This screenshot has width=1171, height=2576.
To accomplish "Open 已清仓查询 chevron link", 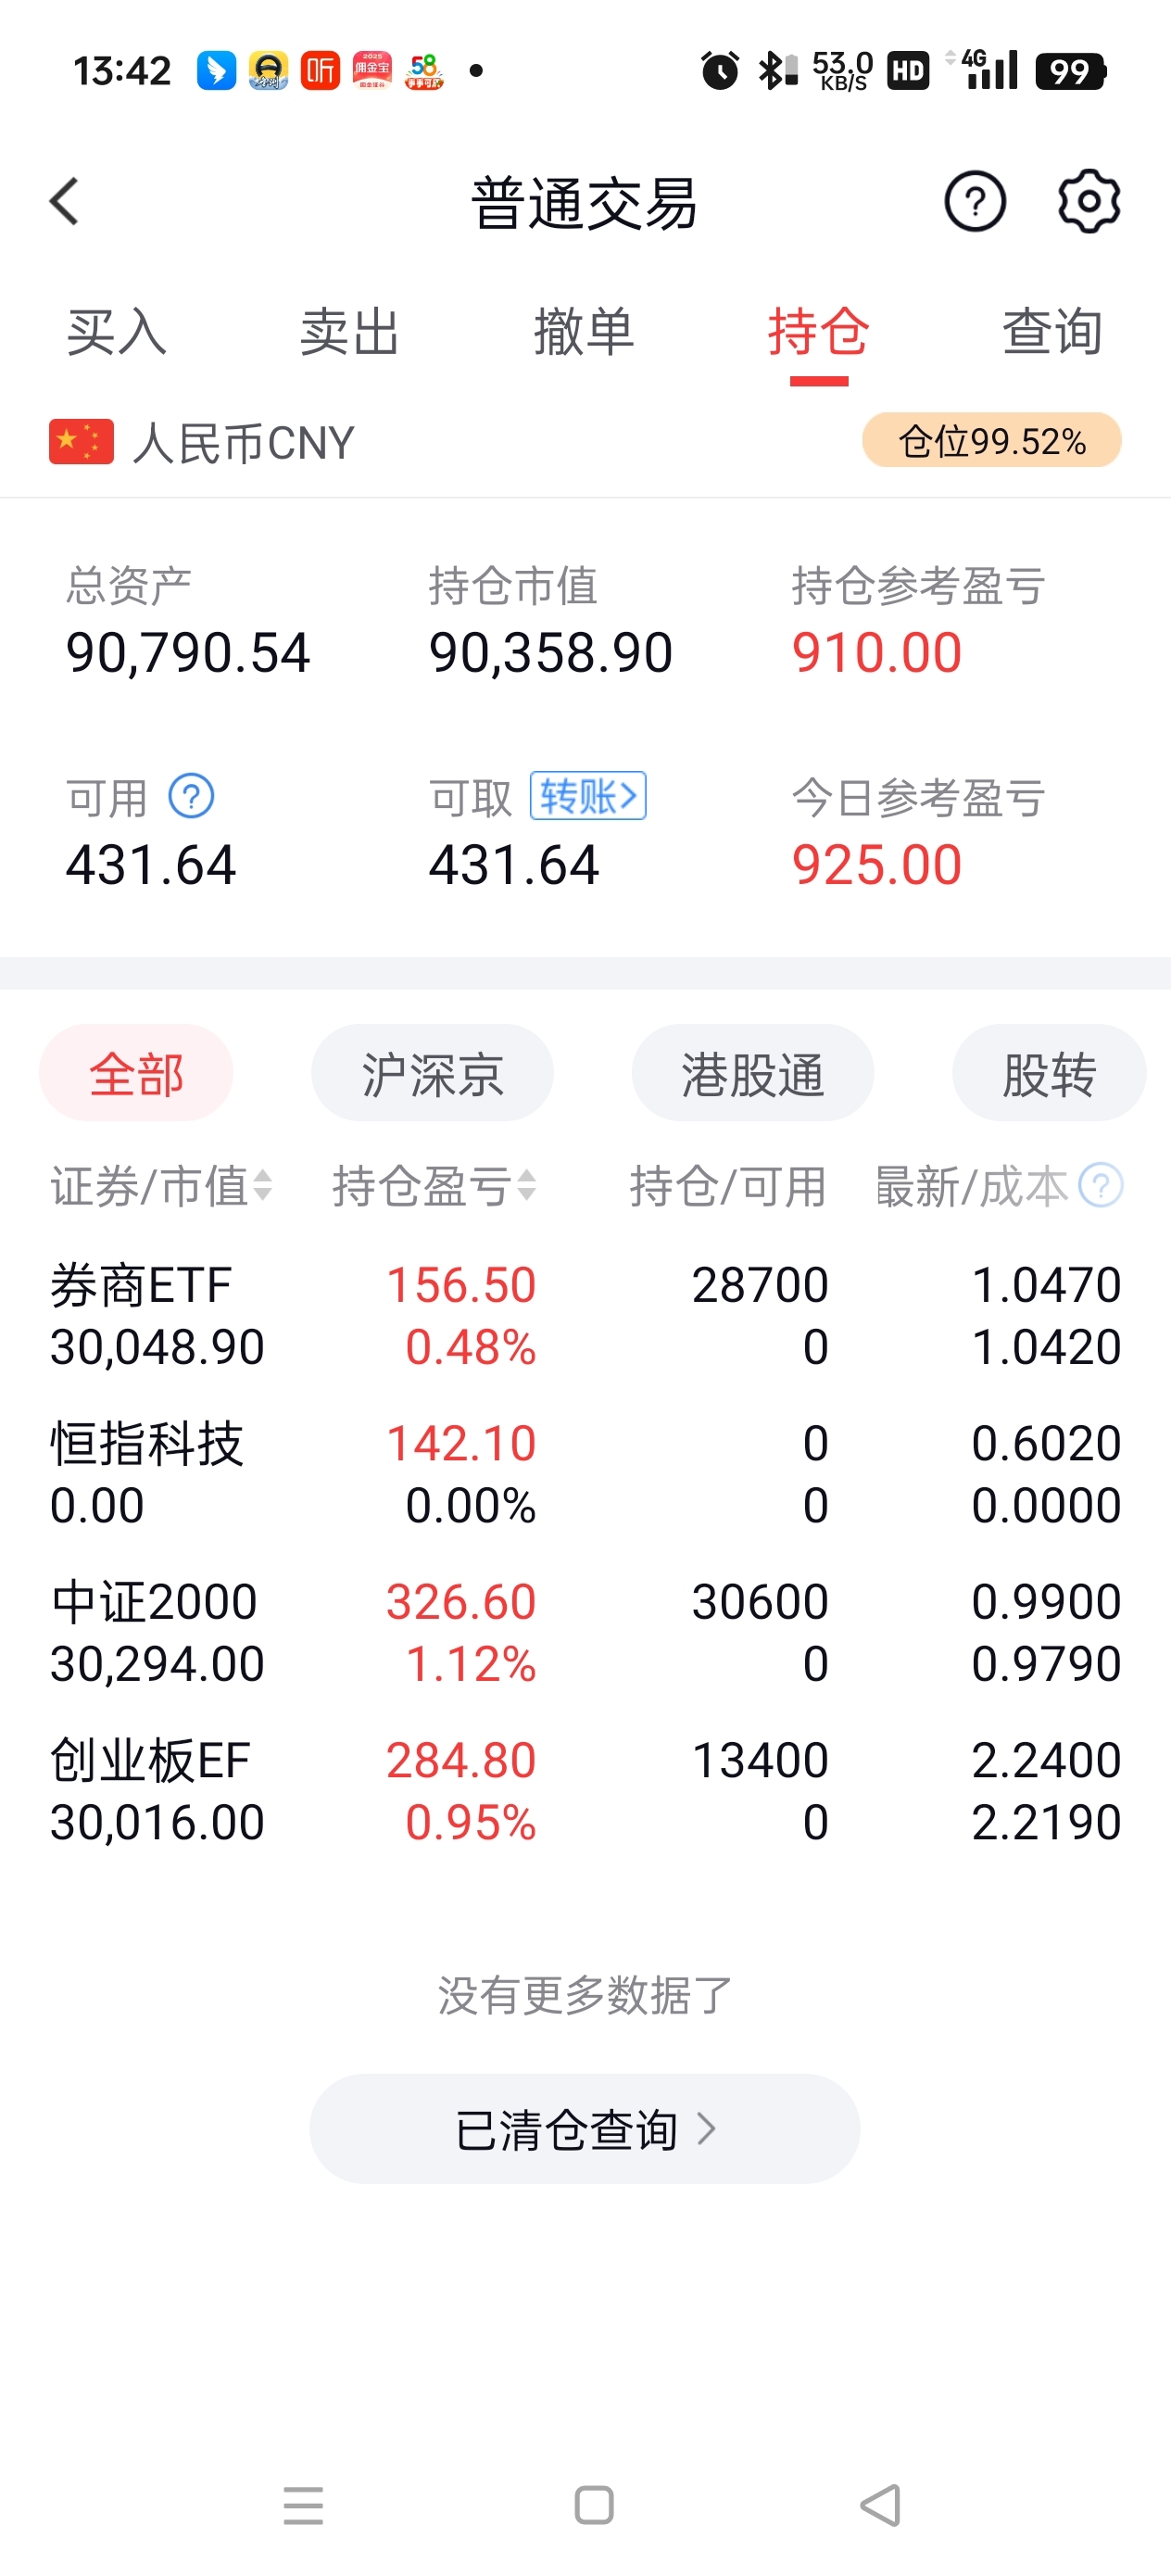I will point(585,2129).
